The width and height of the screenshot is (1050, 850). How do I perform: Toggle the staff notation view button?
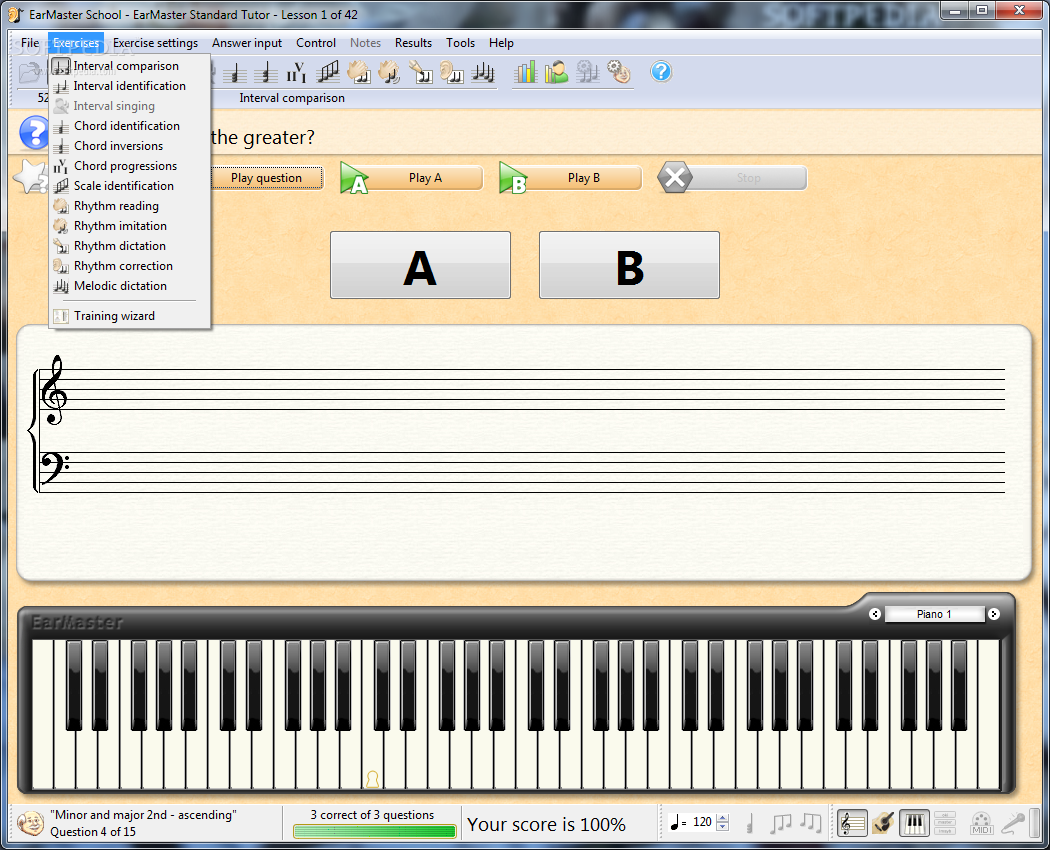coord(852,823)
